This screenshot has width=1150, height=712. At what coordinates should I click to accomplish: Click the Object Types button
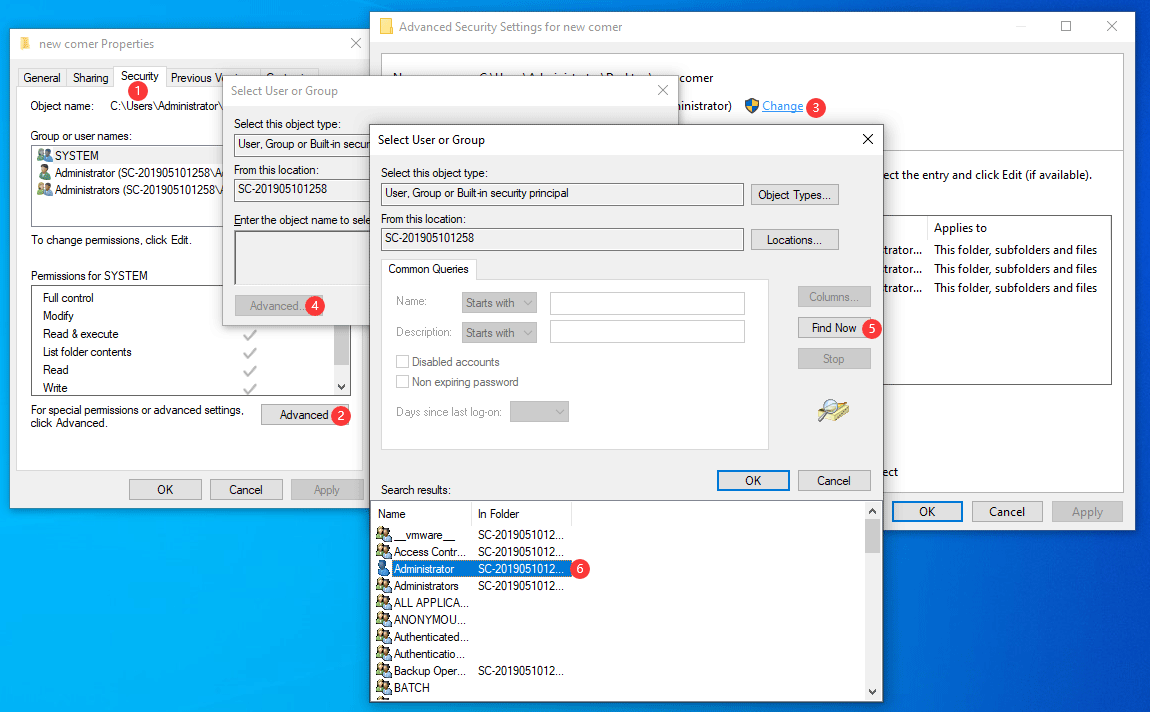coord(794,194)
